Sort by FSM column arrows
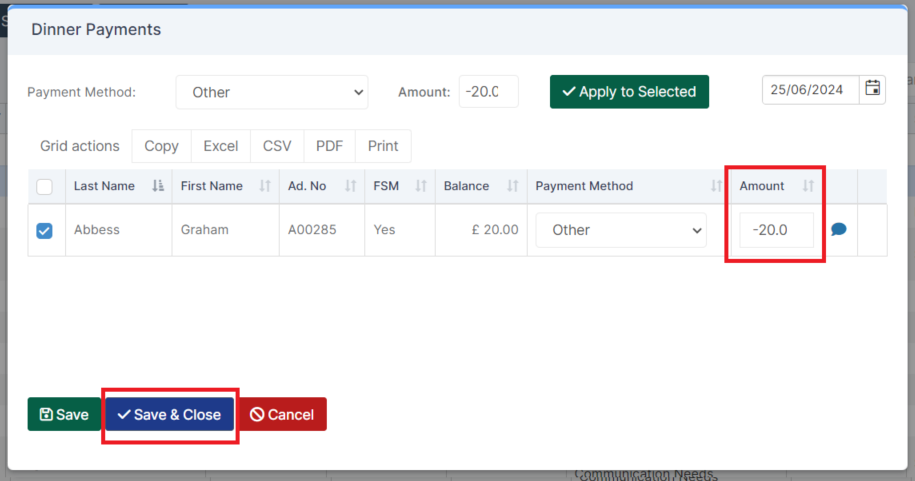 tap(421, 186)
